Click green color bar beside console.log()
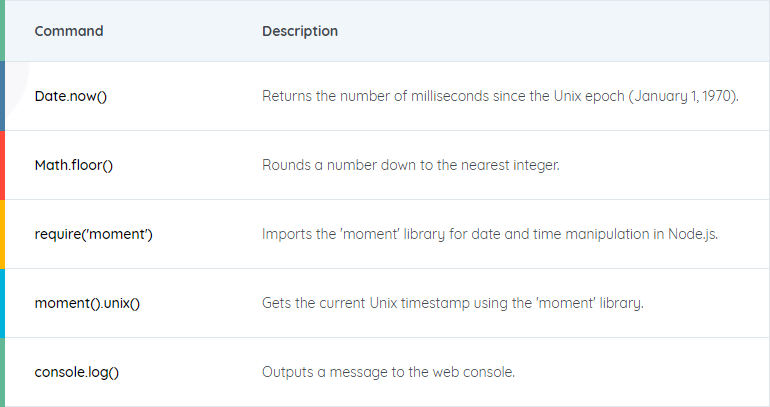This screenshot has height=407, width=770. click(2, 372)
